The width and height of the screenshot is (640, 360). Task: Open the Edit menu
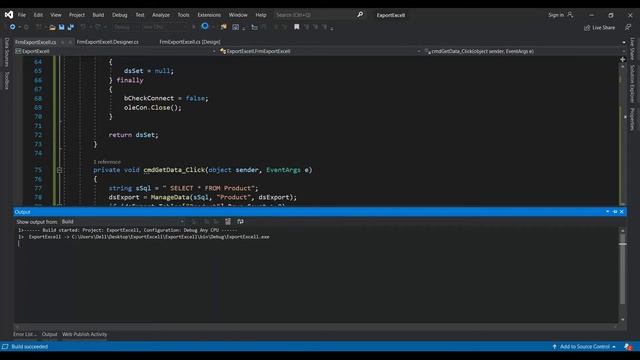tap(38, 15)
